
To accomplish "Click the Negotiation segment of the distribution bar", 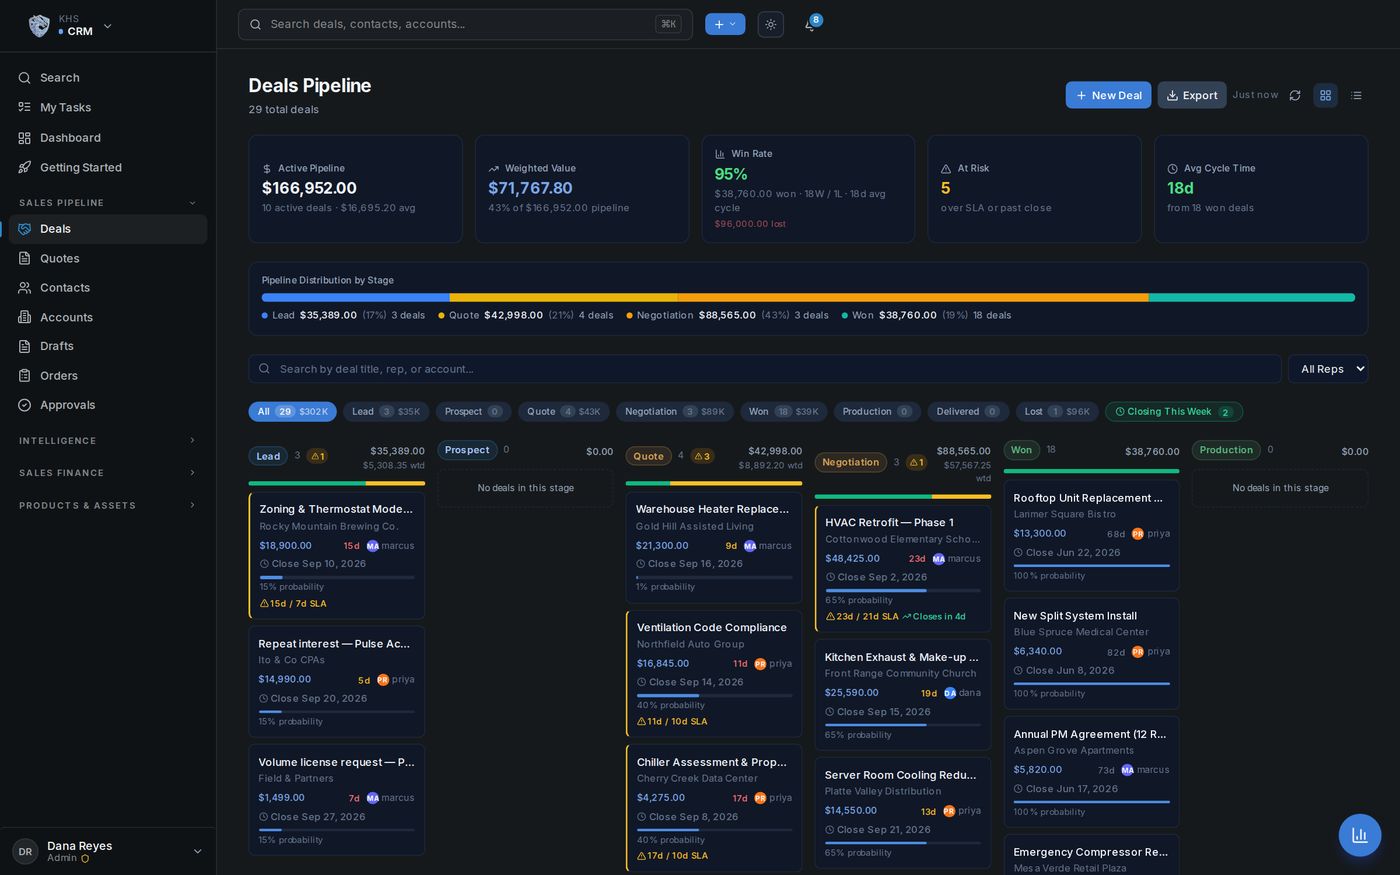I will (913, 298).
